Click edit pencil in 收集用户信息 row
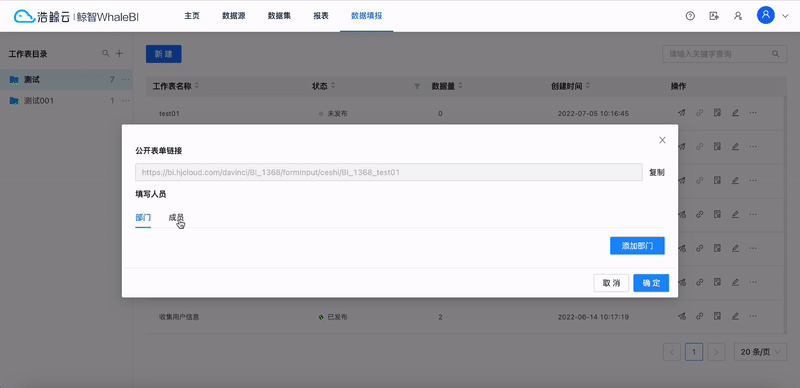Screen dimensions: 800x388 tap(735, 317)
